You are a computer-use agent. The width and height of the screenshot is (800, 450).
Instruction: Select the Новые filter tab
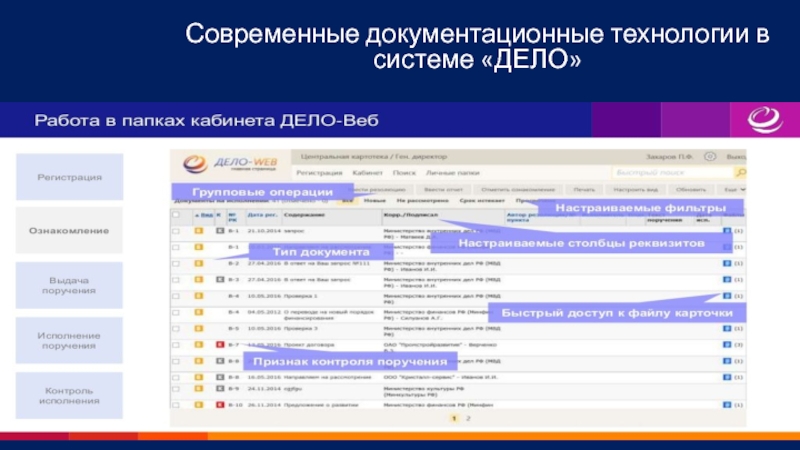pyautogui.click(x=374, y=201)
